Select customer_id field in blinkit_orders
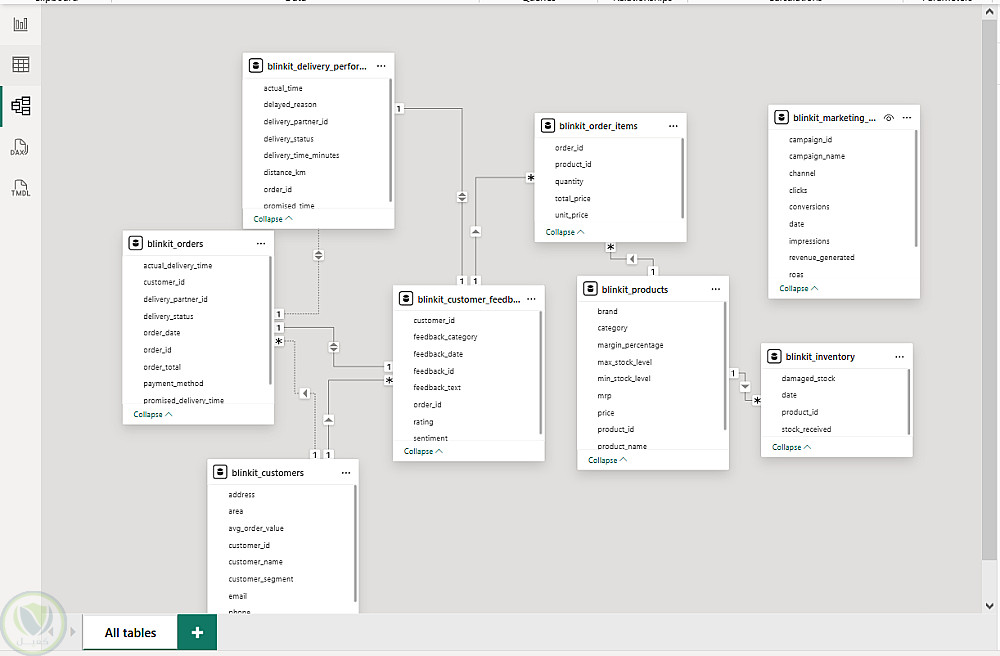The width and height of the screenshot is (1000, 656). [164, 282]
